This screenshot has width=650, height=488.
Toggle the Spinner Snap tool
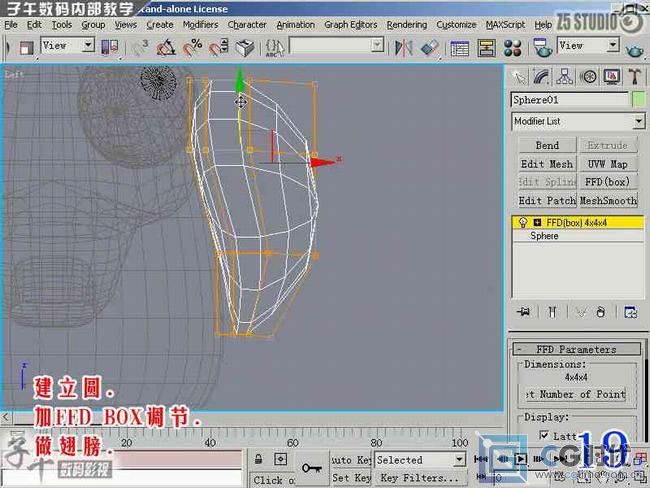click(218, 47)
